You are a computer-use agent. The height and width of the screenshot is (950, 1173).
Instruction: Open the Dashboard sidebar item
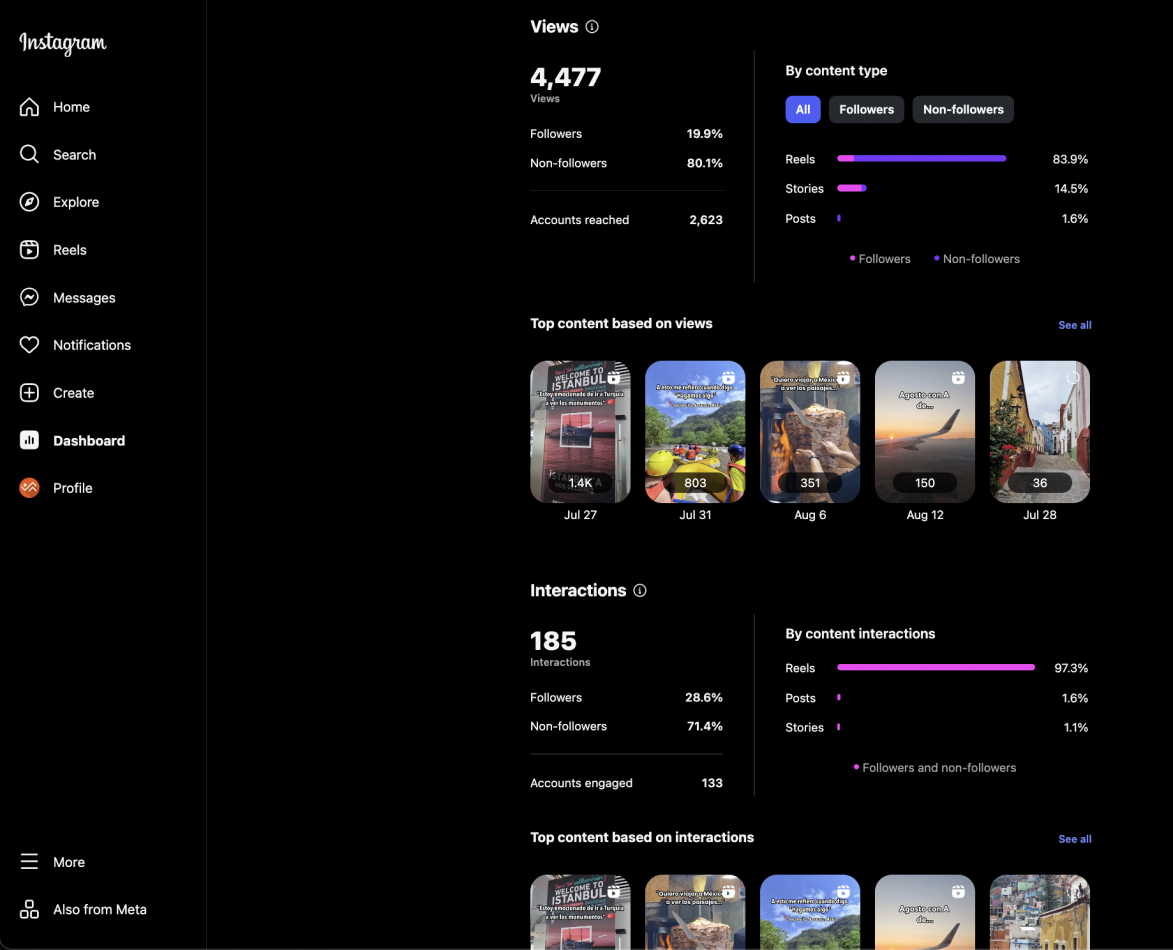(x=88, y=441)
